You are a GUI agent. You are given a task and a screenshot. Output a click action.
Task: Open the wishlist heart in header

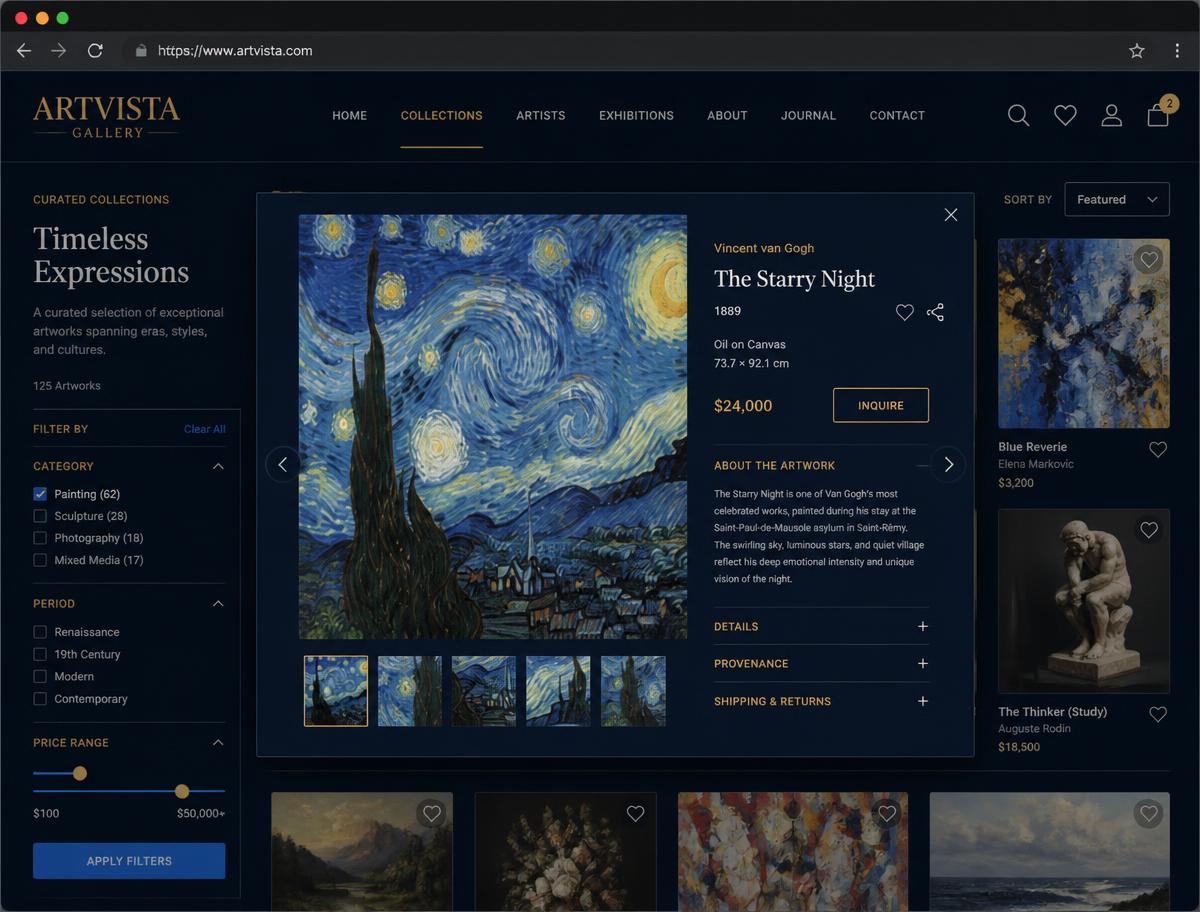(1065, 116)
